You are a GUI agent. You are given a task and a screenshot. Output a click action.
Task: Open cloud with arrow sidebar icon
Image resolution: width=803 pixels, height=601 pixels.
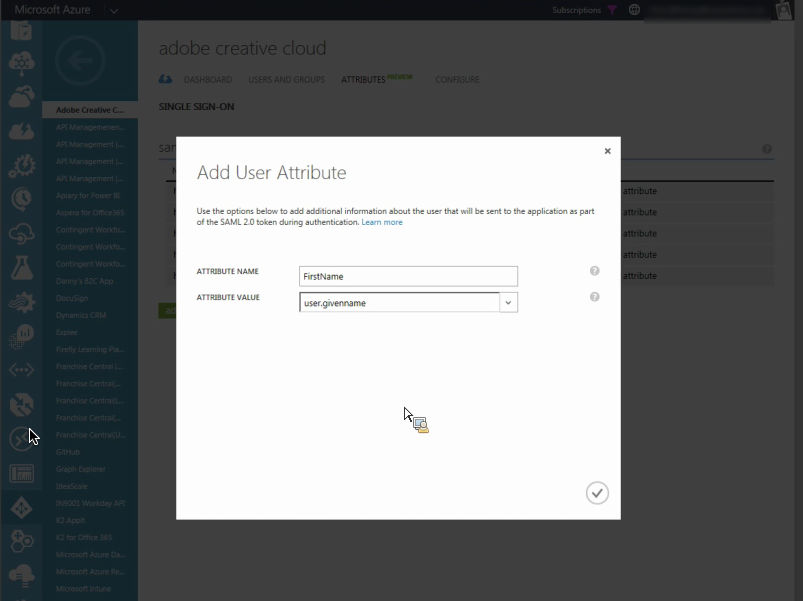(x=22, y=96)
